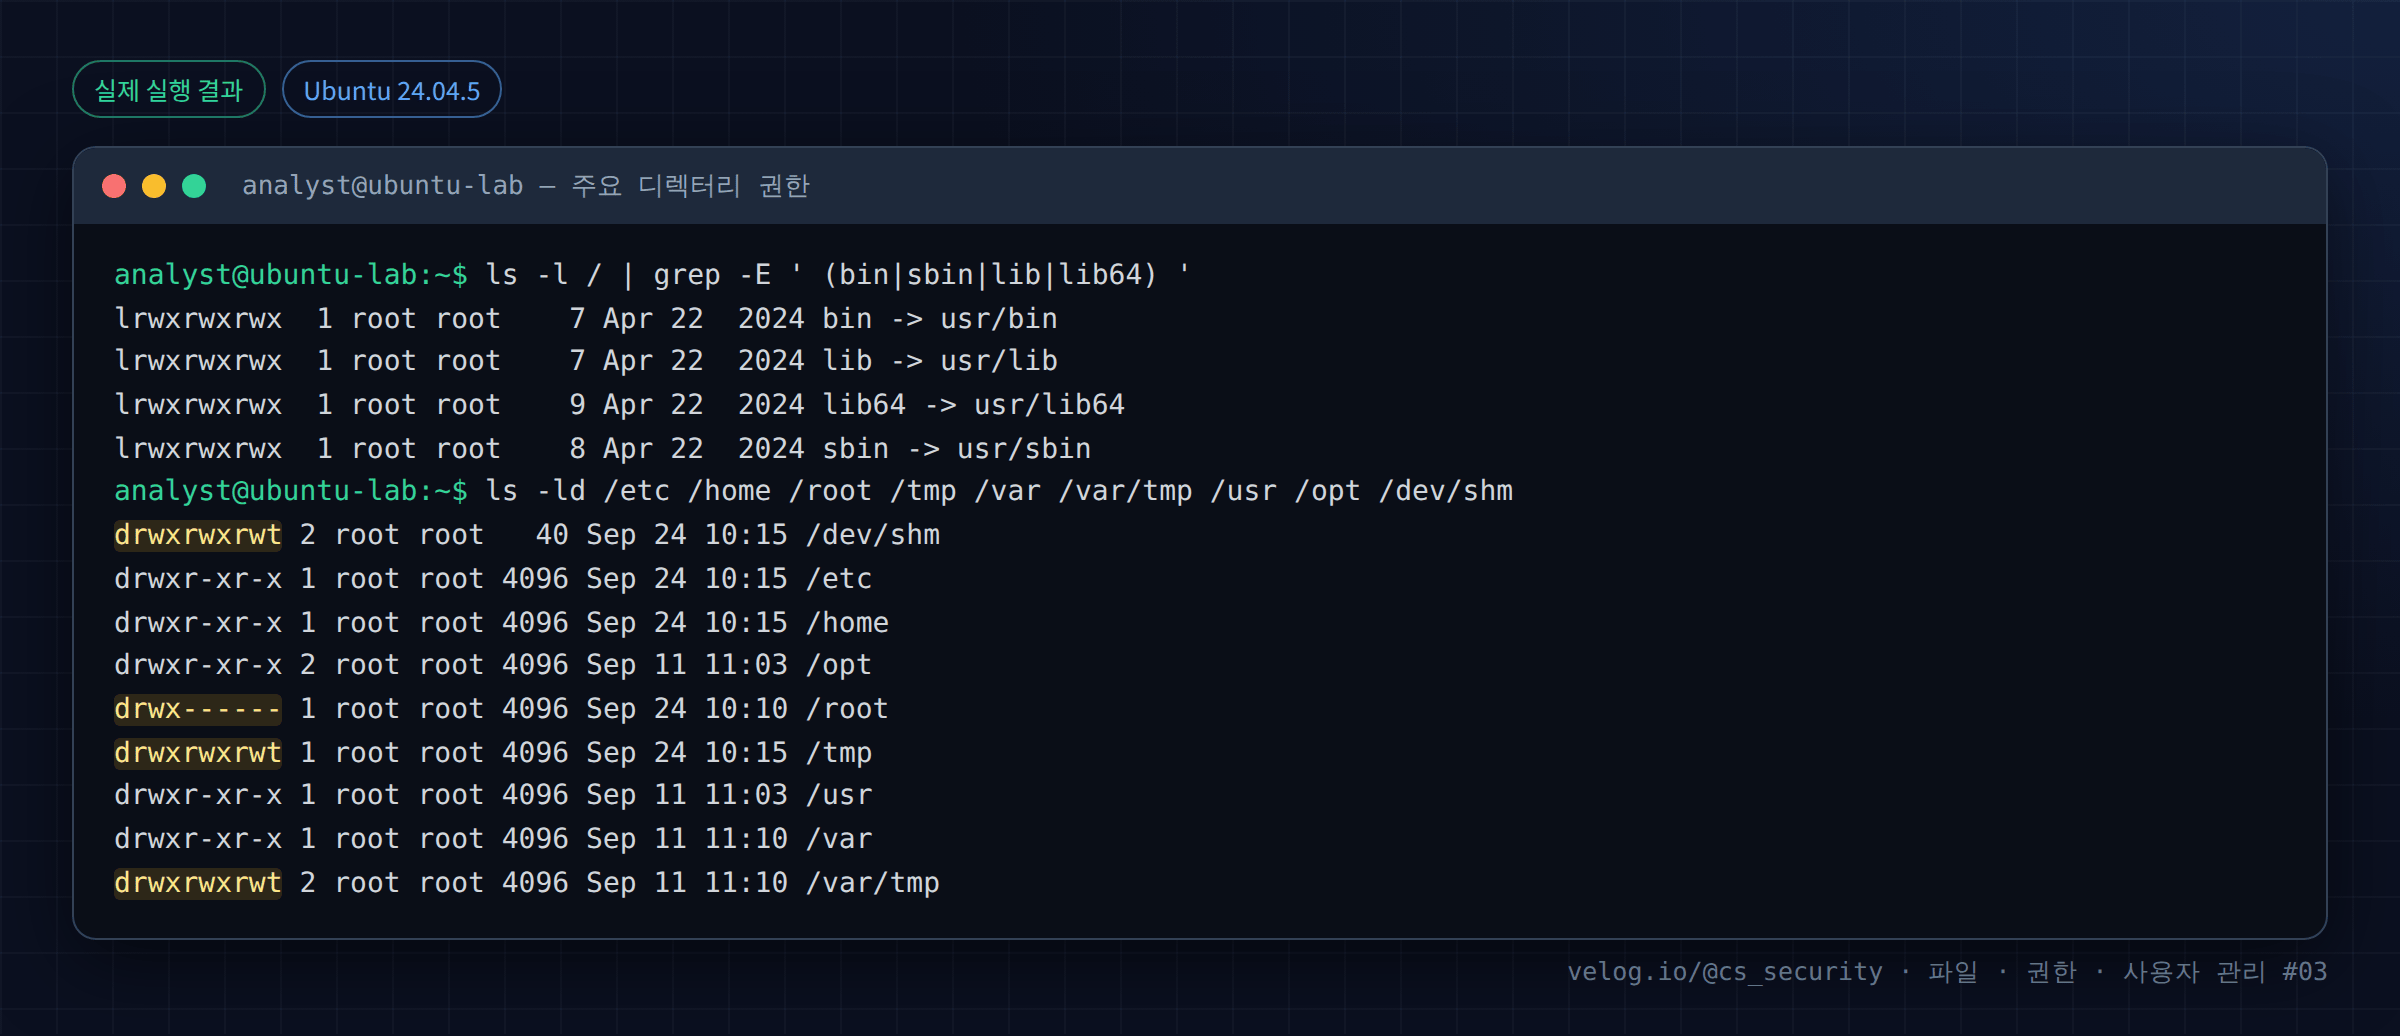
Task: Click the footer '사용자 관리 #03' text
Action: (x=2225, y=972)
